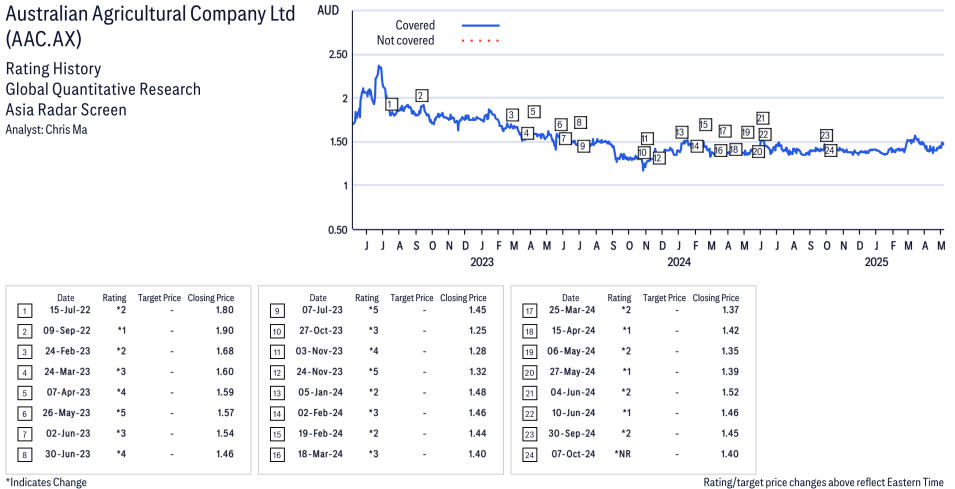Select the 30-Jun-23 date cell
Image resolution: width=955 pixels, height=489 pixels.
pyautogui.click(x=68, y=454)
